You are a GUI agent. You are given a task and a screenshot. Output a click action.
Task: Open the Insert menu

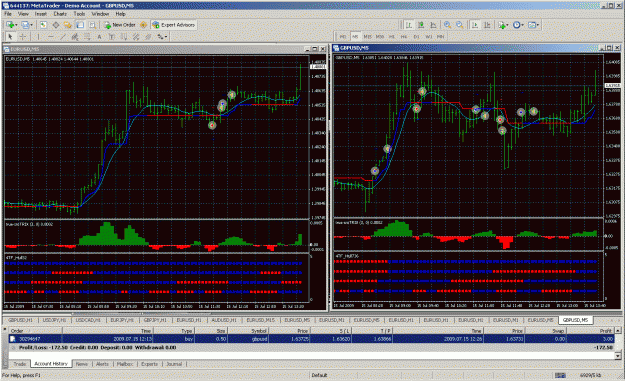point(41,14)
